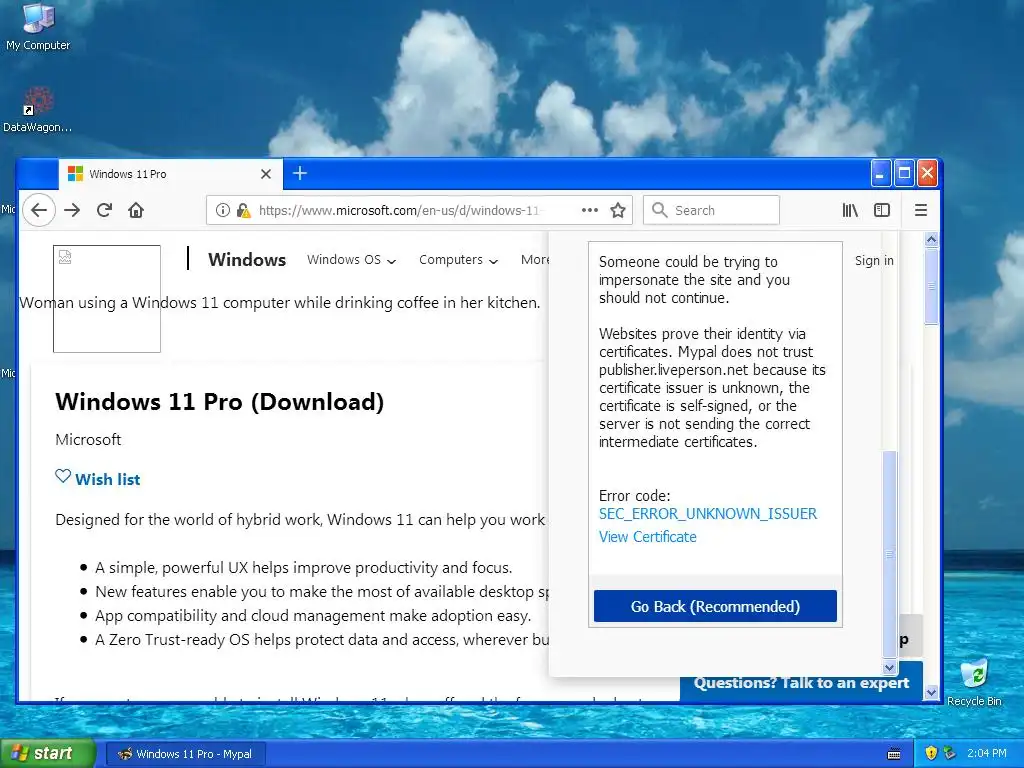Viewport: 1024px width, 768px height.
Task: Bookmark this page with the star
Action: point(618,210)
